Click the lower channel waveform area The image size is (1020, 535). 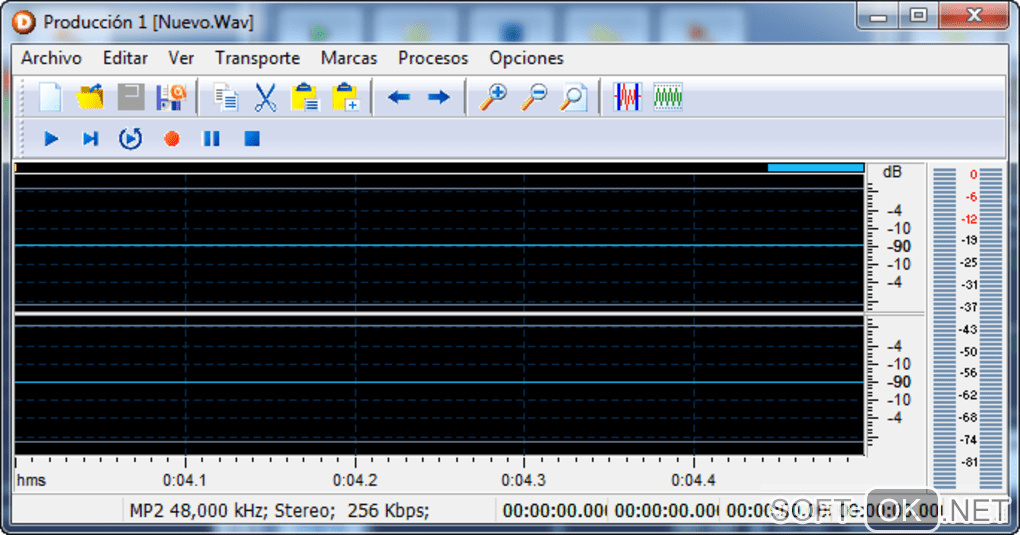coord(439,384)
